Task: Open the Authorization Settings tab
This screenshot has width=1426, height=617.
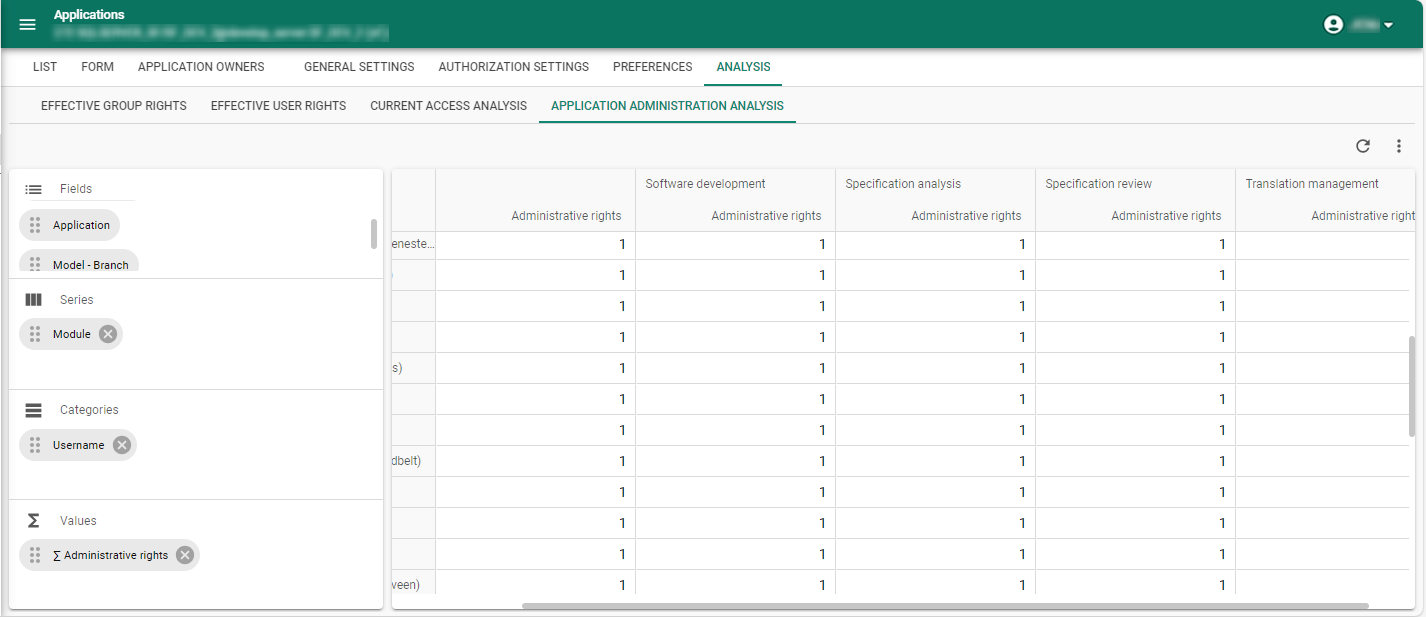Action: 514,67
